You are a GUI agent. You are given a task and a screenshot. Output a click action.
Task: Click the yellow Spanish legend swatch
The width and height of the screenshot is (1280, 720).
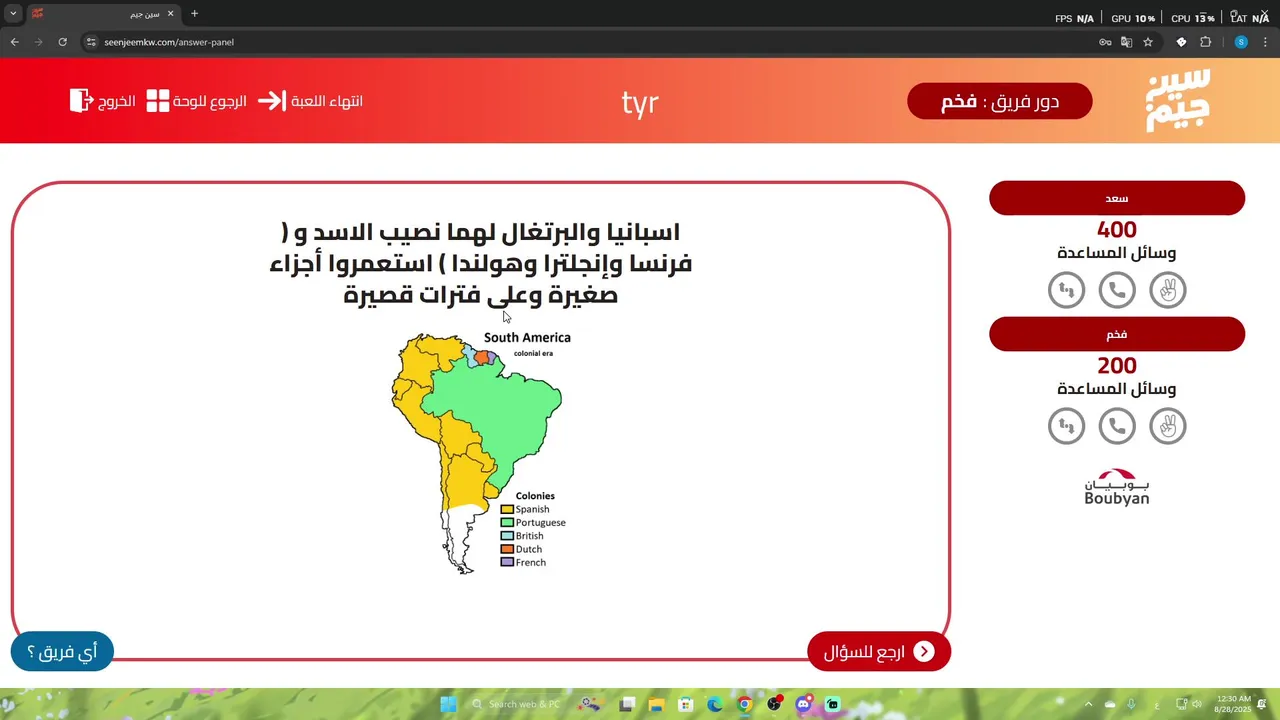pos(507,509)
